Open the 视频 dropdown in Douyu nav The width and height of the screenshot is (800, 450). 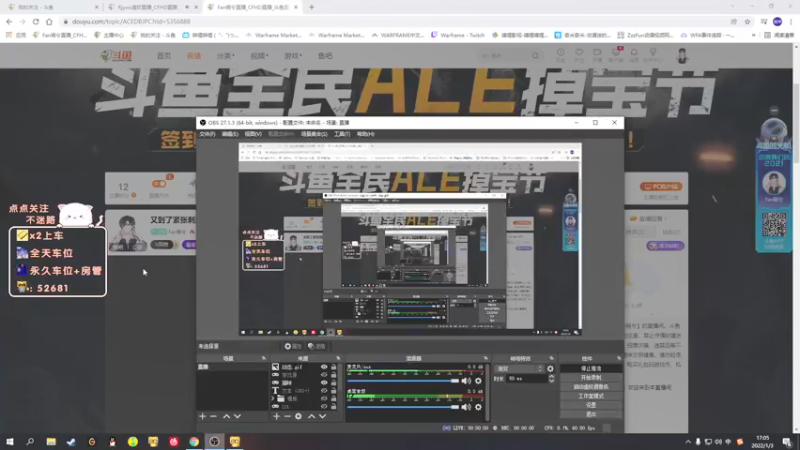pos(259,56)
